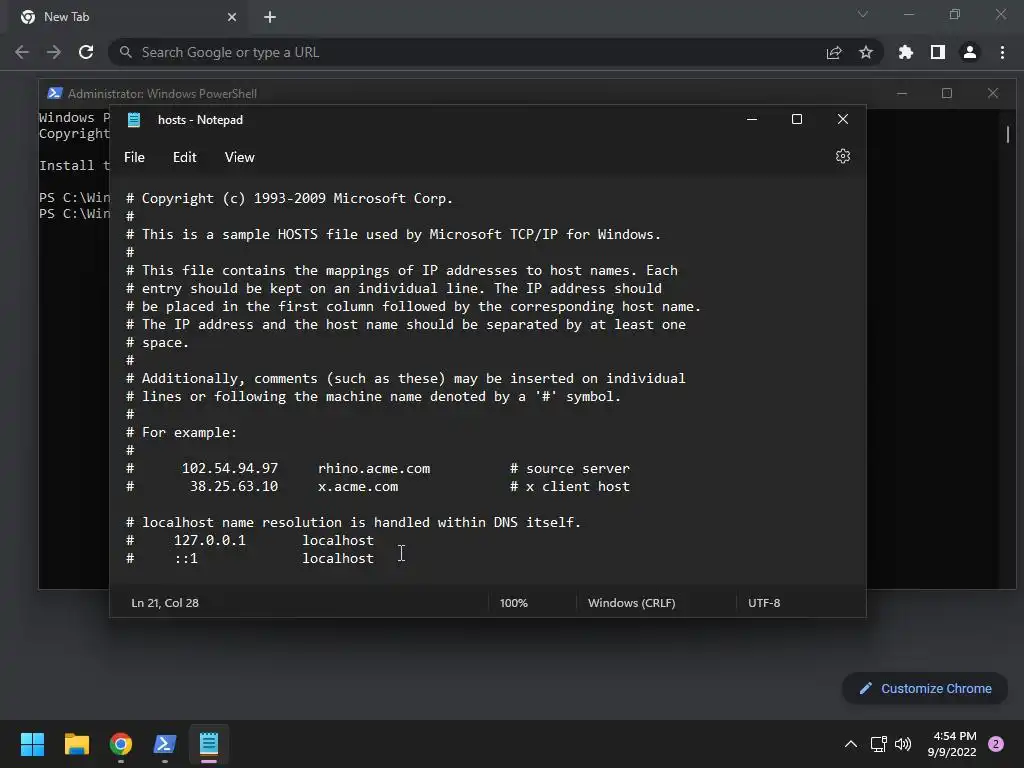Switch to Chrome from the taskbar
This screenshot has width=1024, height=768.
[121, 744]
